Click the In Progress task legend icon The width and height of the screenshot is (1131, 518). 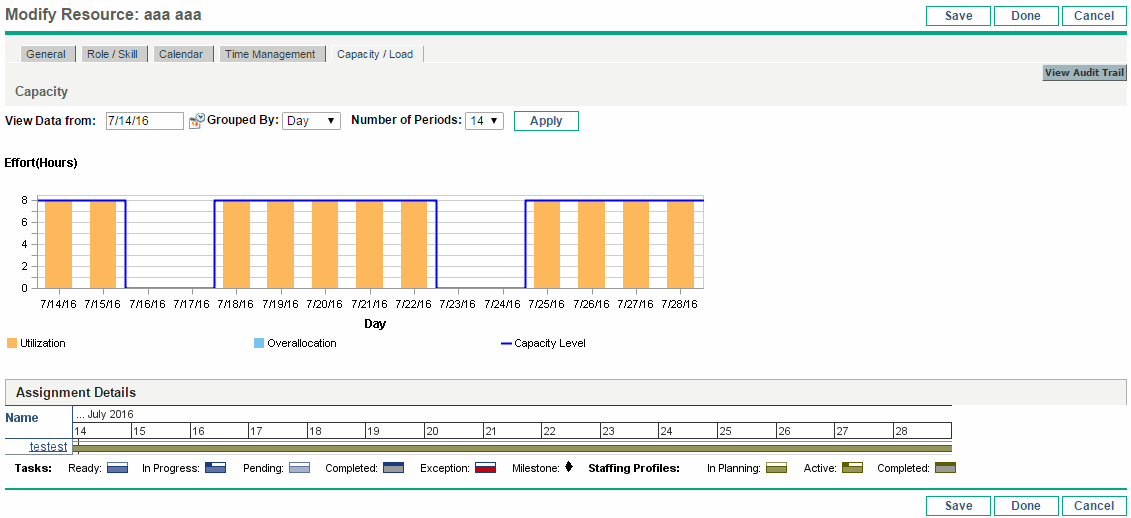click(215, 468)
